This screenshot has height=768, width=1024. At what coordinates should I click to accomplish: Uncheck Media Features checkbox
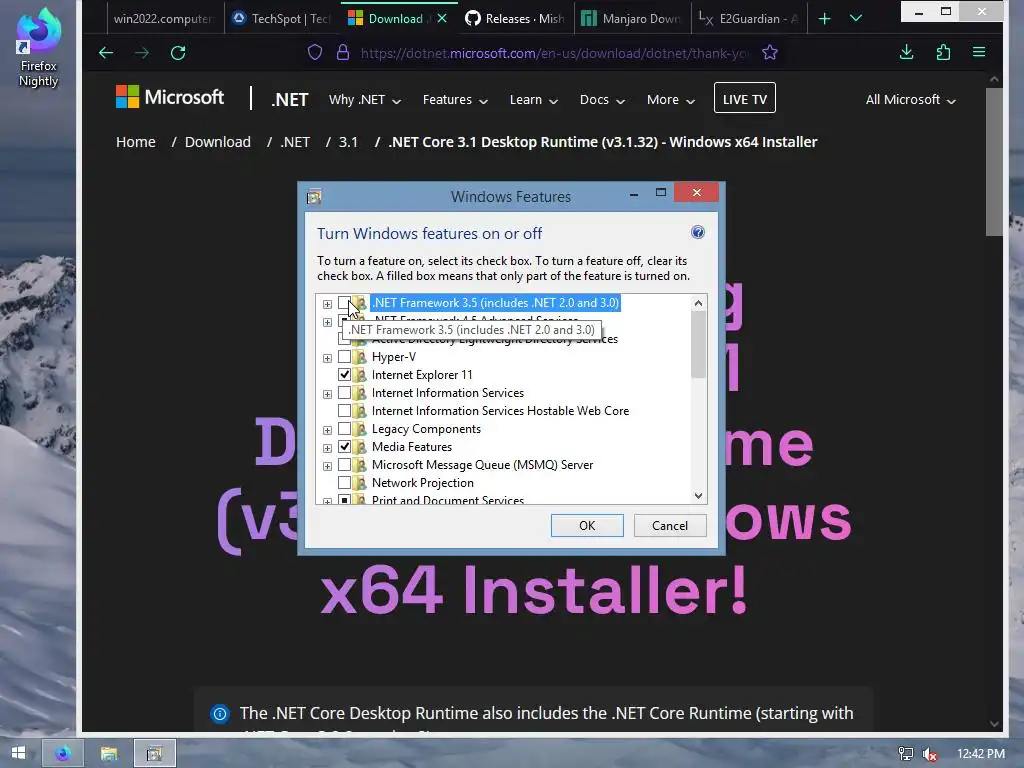pos(344,447)
